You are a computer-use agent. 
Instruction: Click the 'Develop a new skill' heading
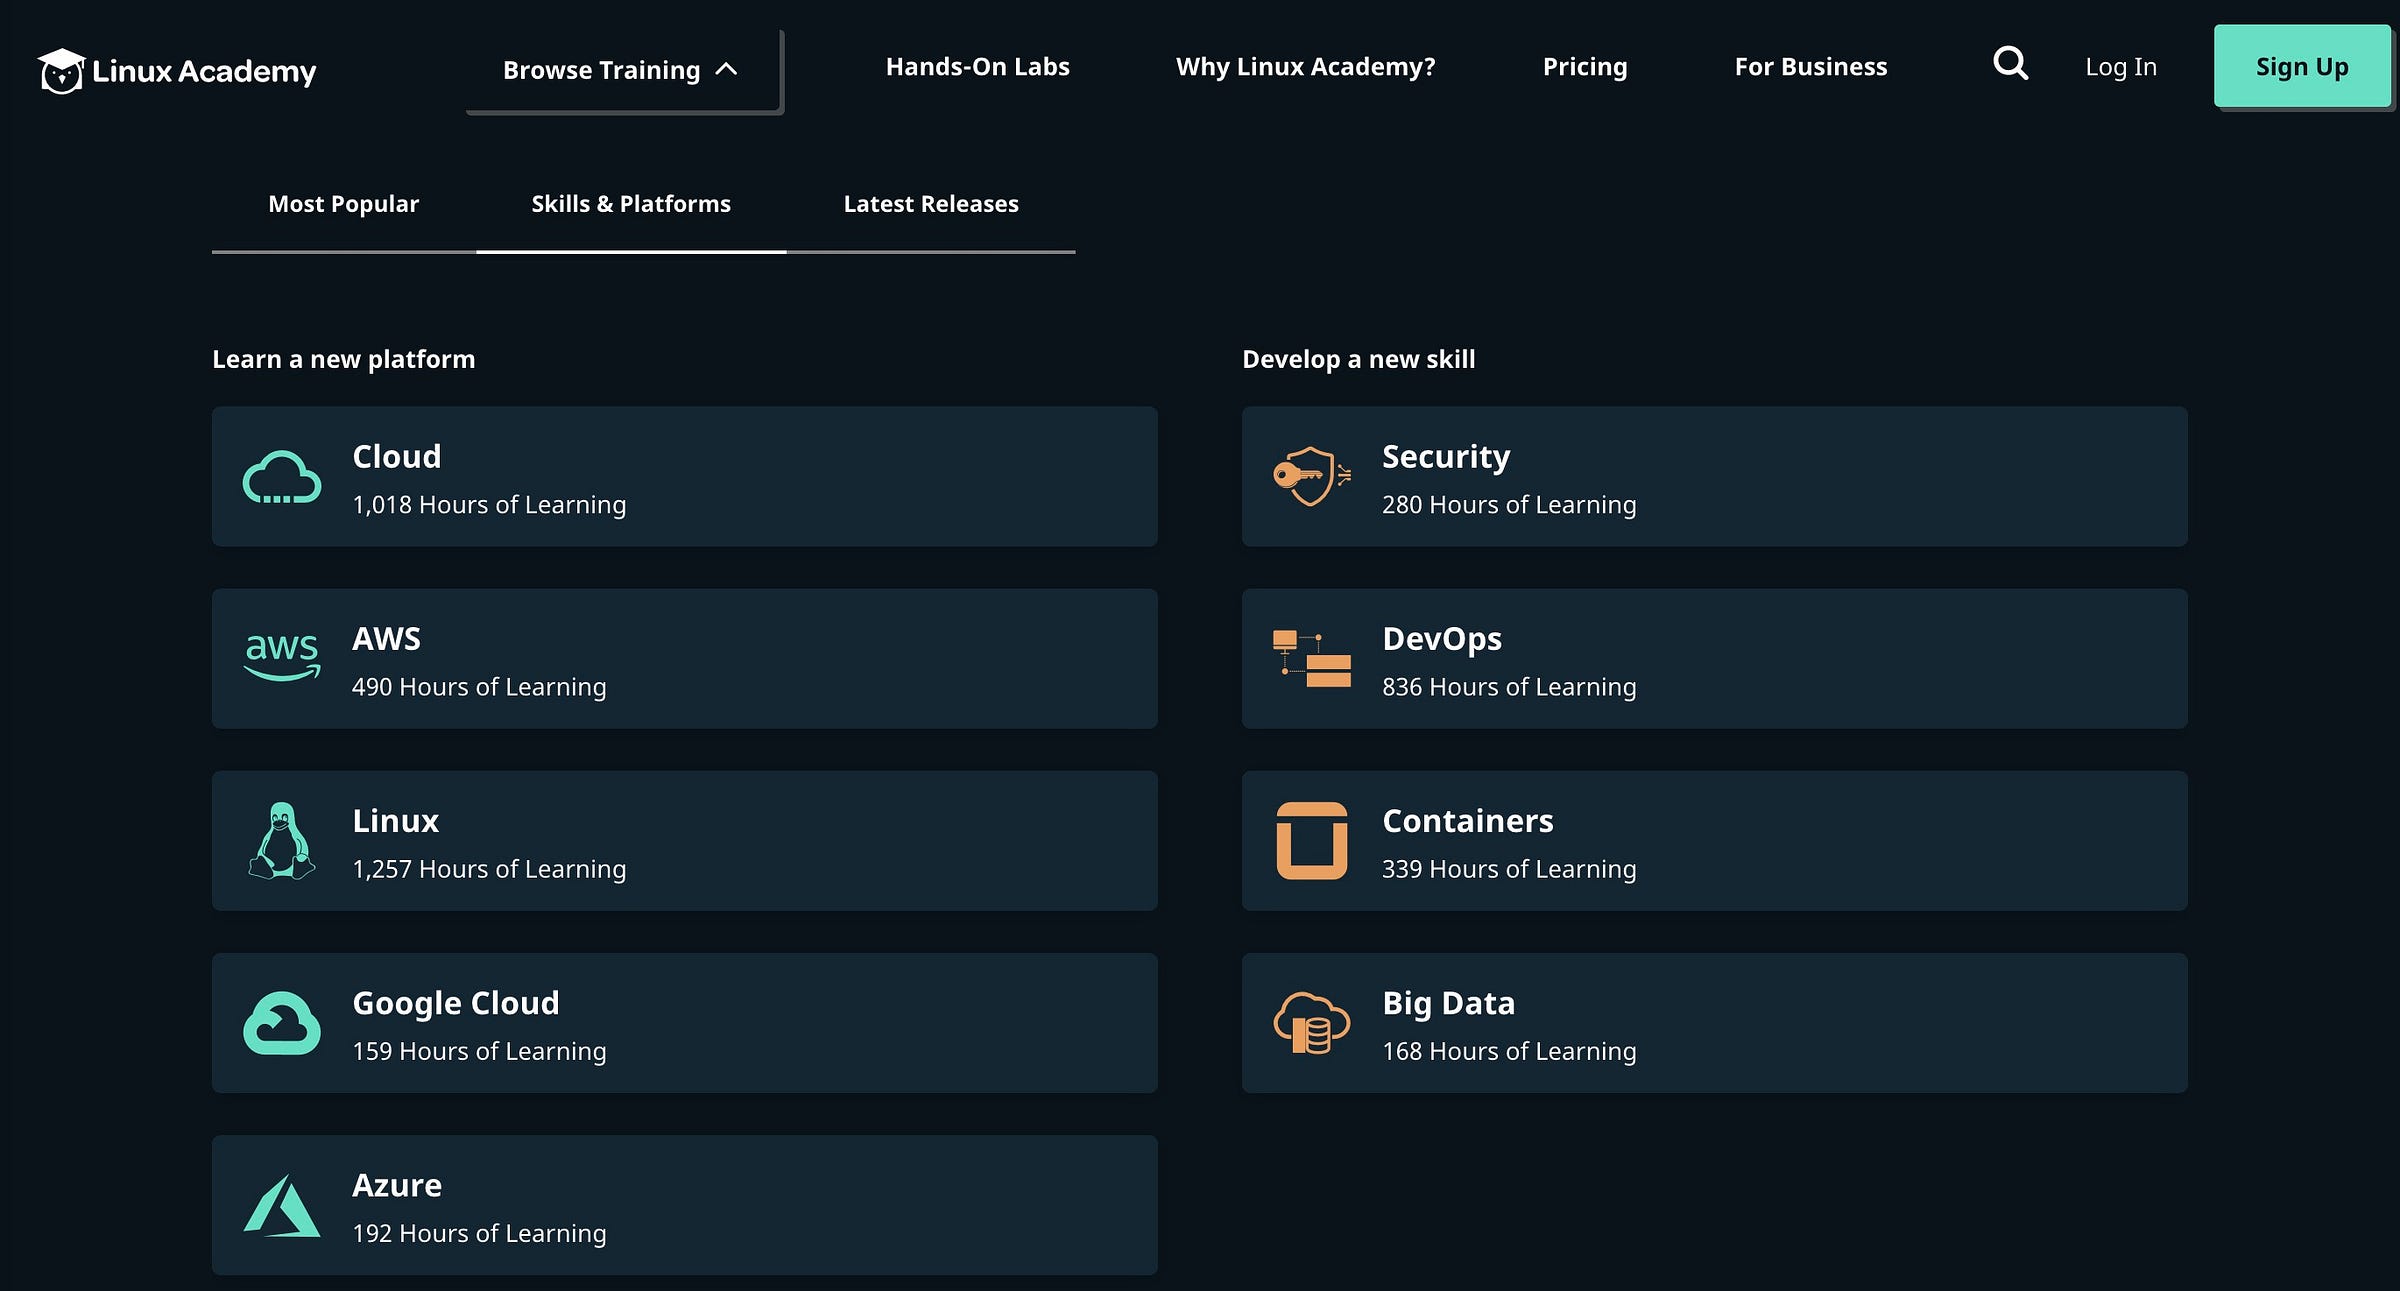click(1358, 360)
